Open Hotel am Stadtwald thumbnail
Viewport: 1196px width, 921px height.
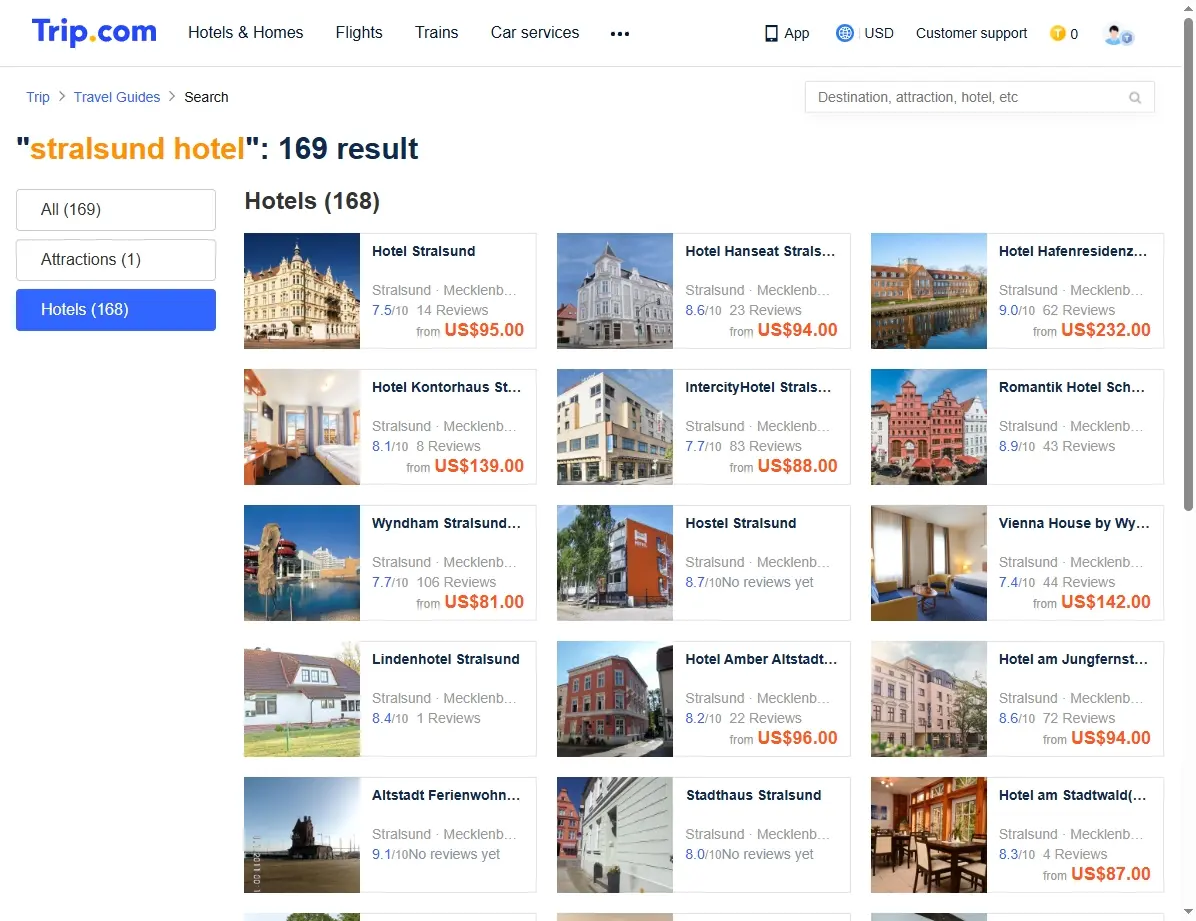pos(928,835)
